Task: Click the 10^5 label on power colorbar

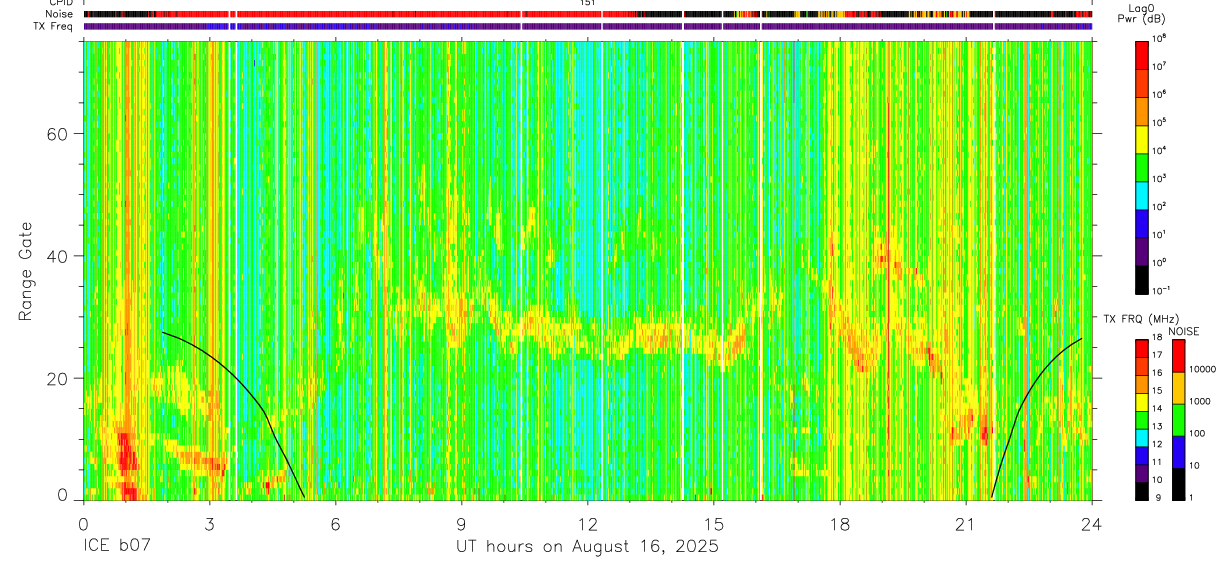Action: [x=1160, y=121]
